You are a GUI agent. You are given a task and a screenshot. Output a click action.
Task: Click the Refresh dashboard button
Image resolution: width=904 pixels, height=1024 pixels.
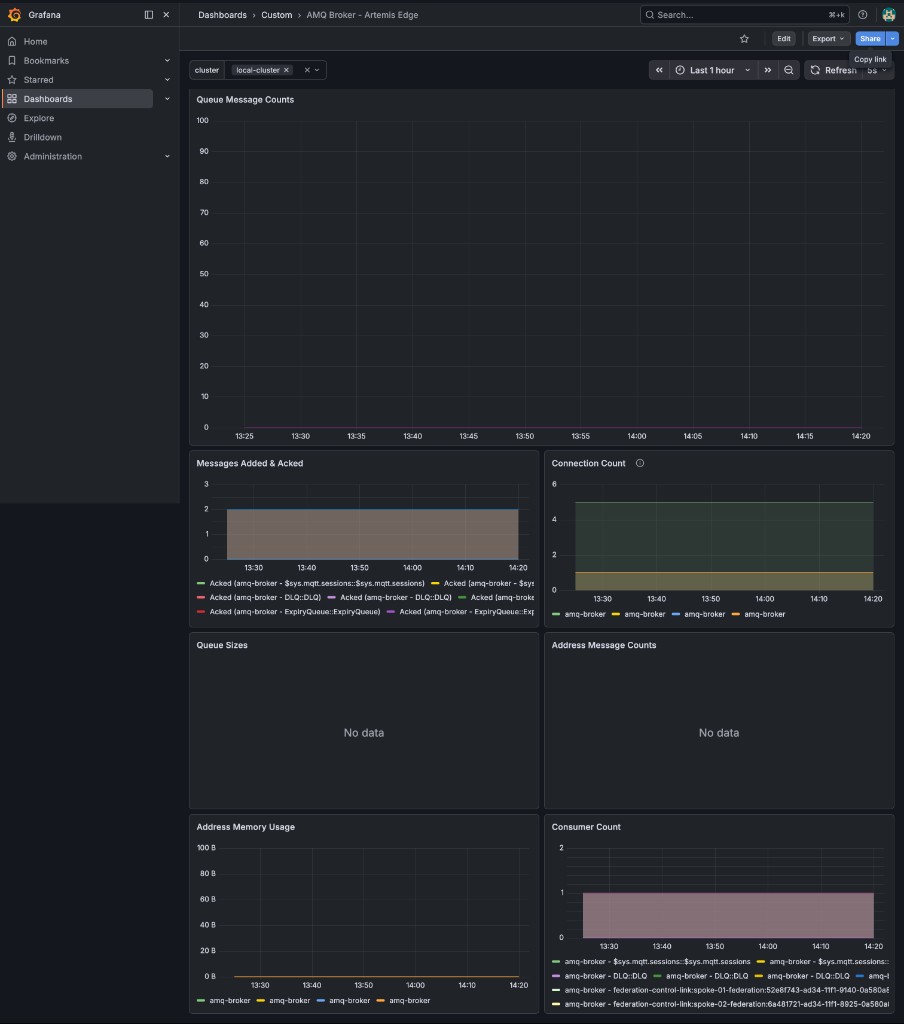[833, 70]
